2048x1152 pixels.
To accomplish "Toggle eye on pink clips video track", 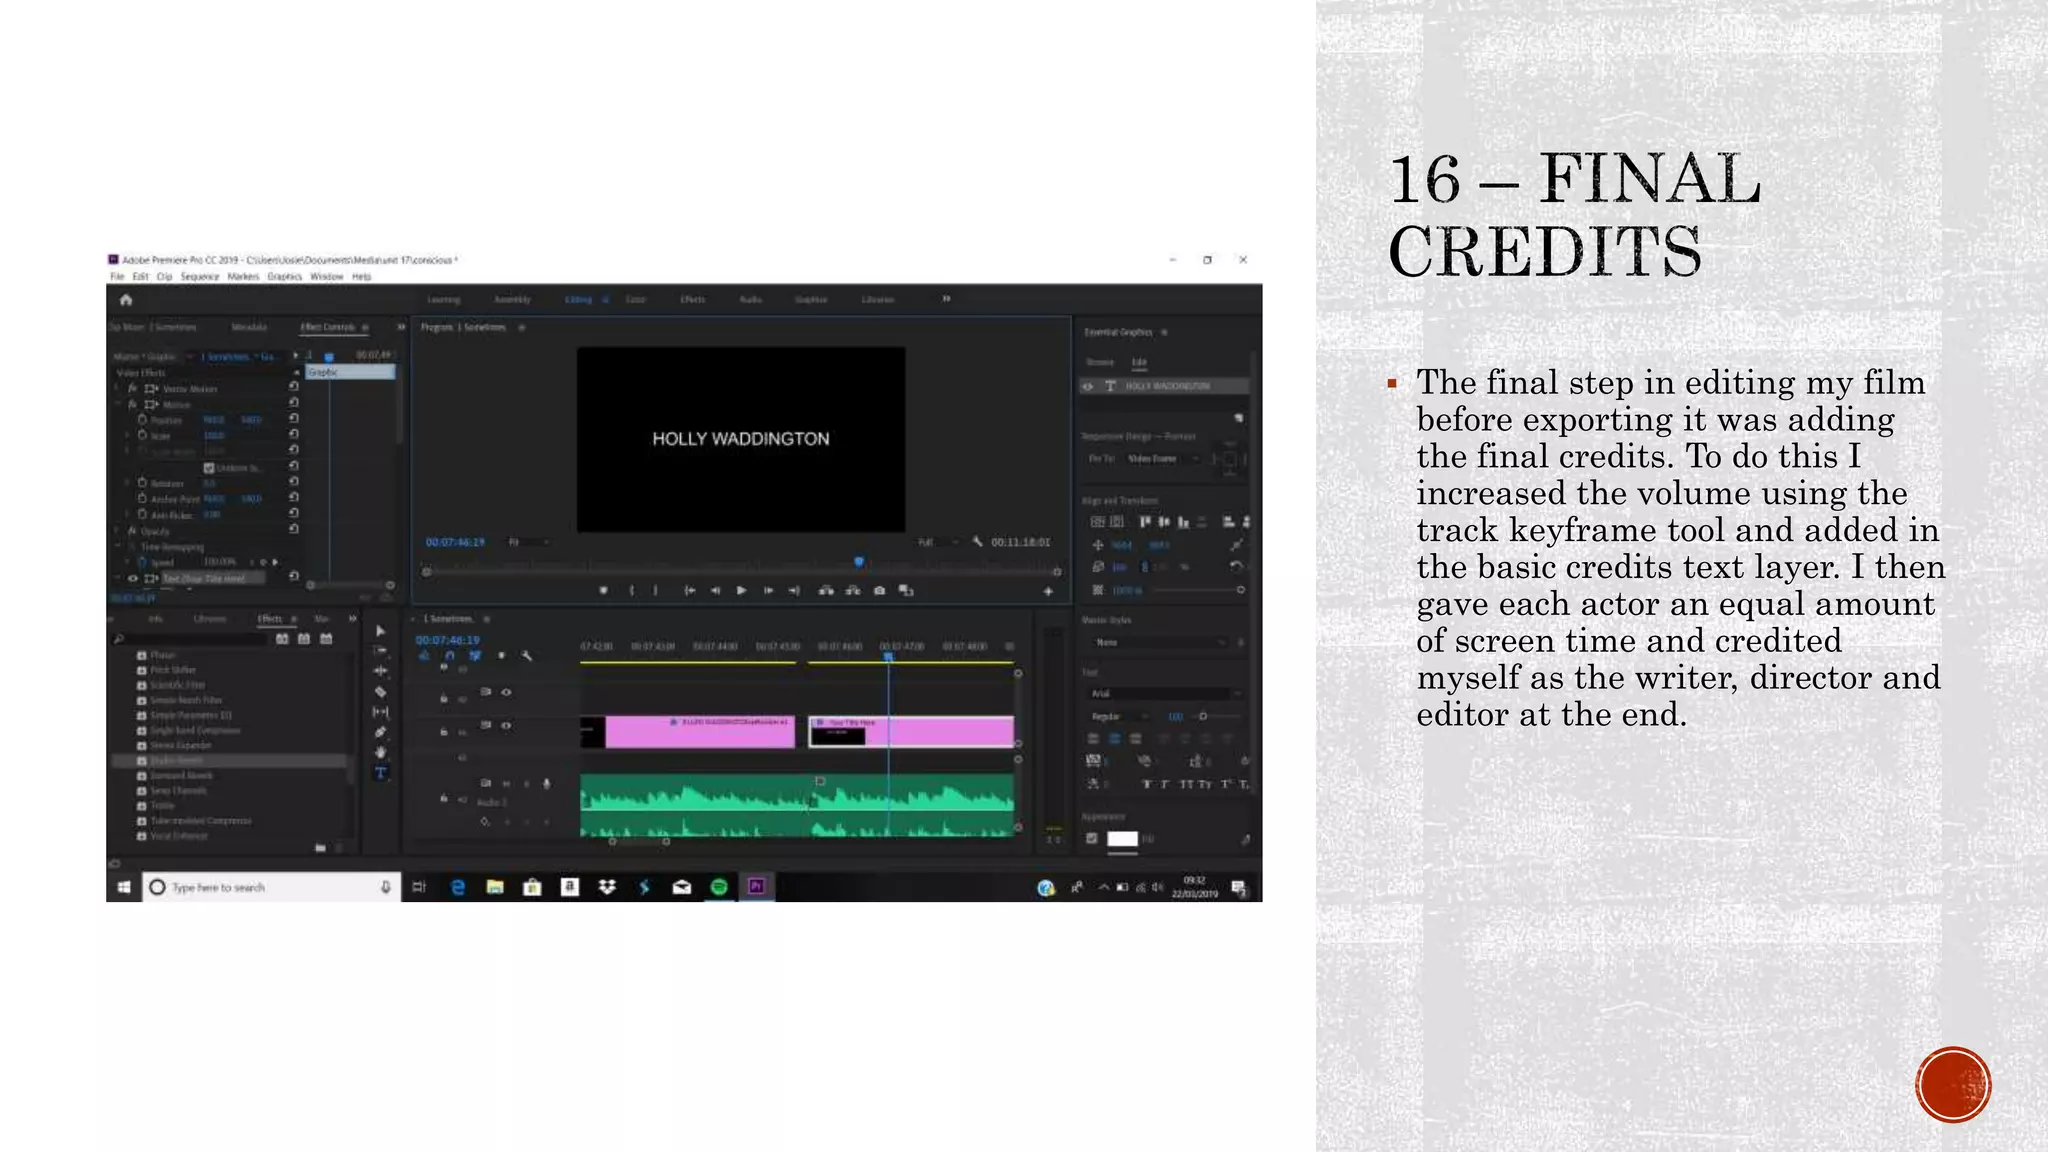I will pos(506,725).
